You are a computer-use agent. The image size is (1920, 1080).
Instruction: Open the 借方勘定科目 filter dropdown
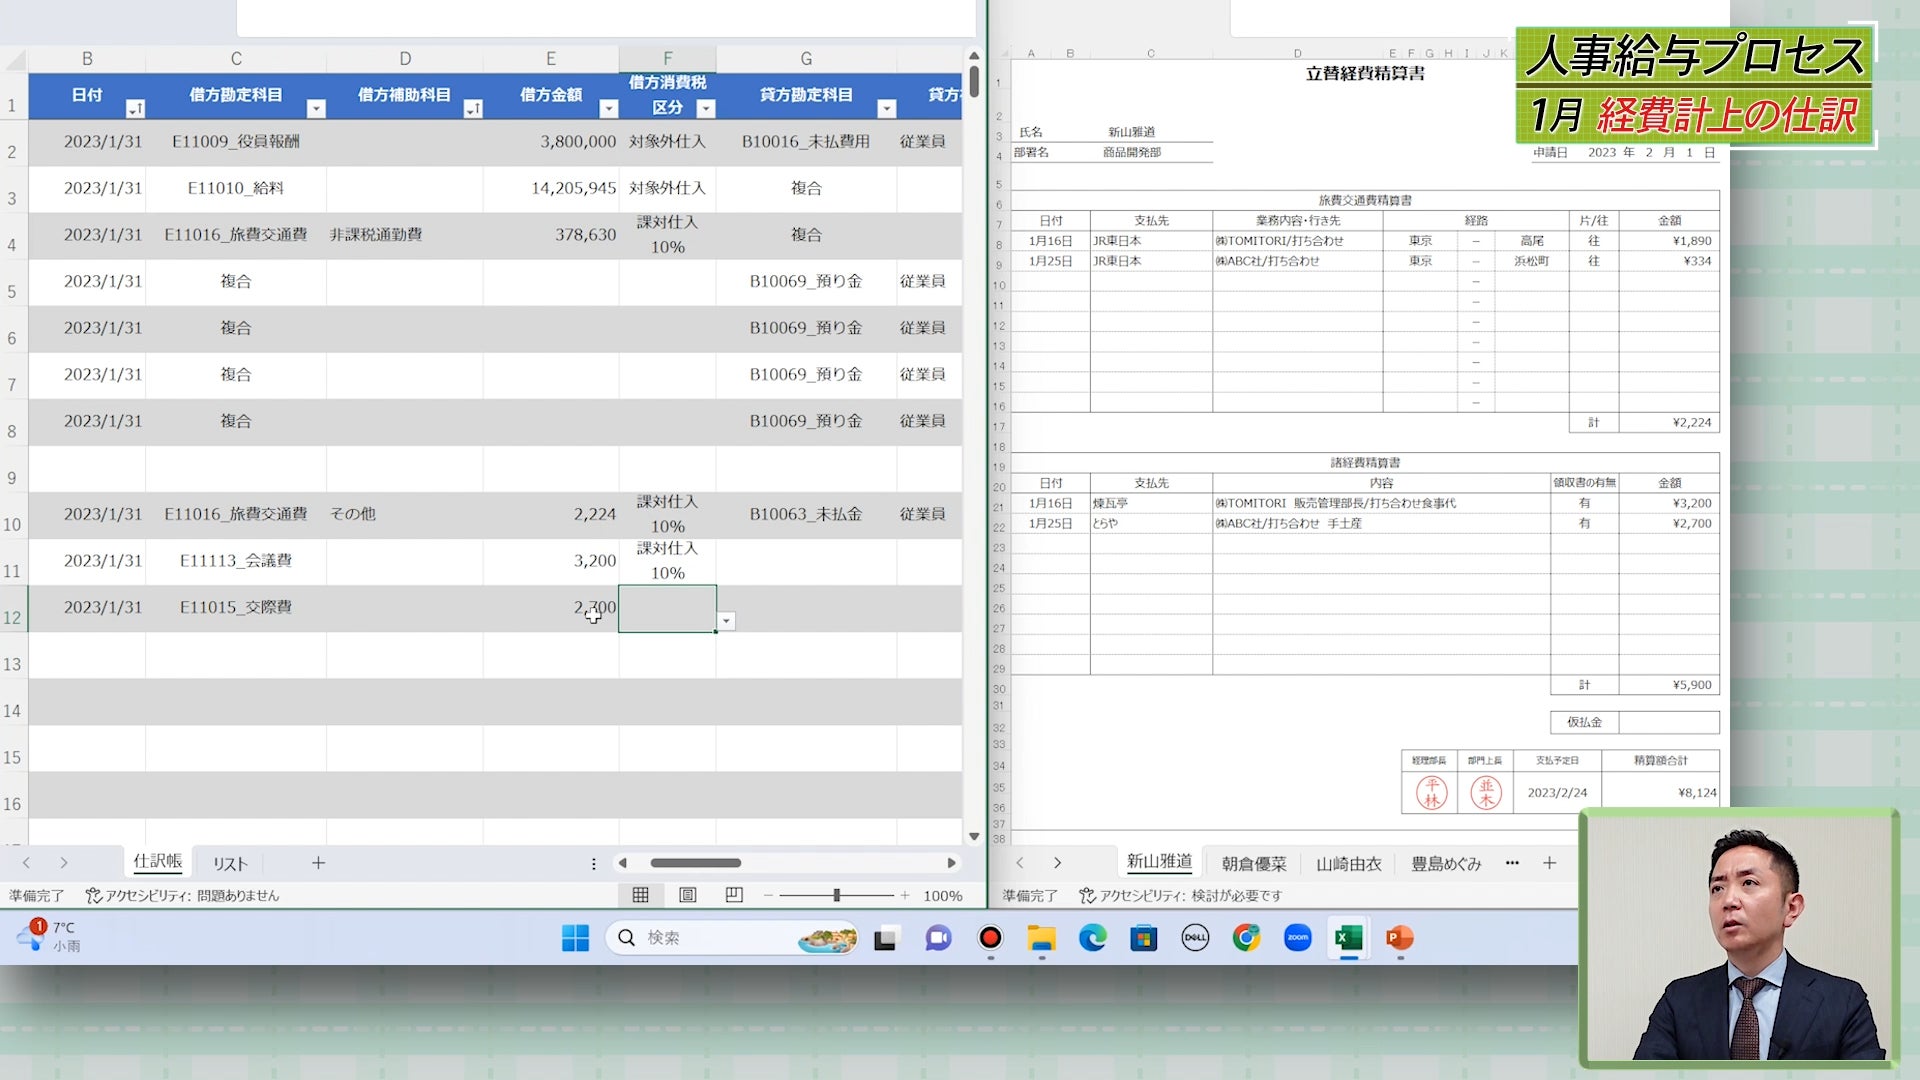pos(316,108)
